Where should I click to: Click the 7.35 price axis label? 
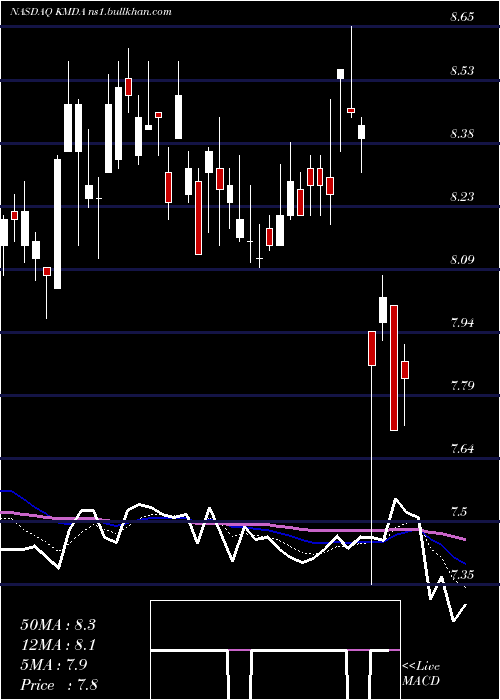pyautogui.click(x=462, y=574)
